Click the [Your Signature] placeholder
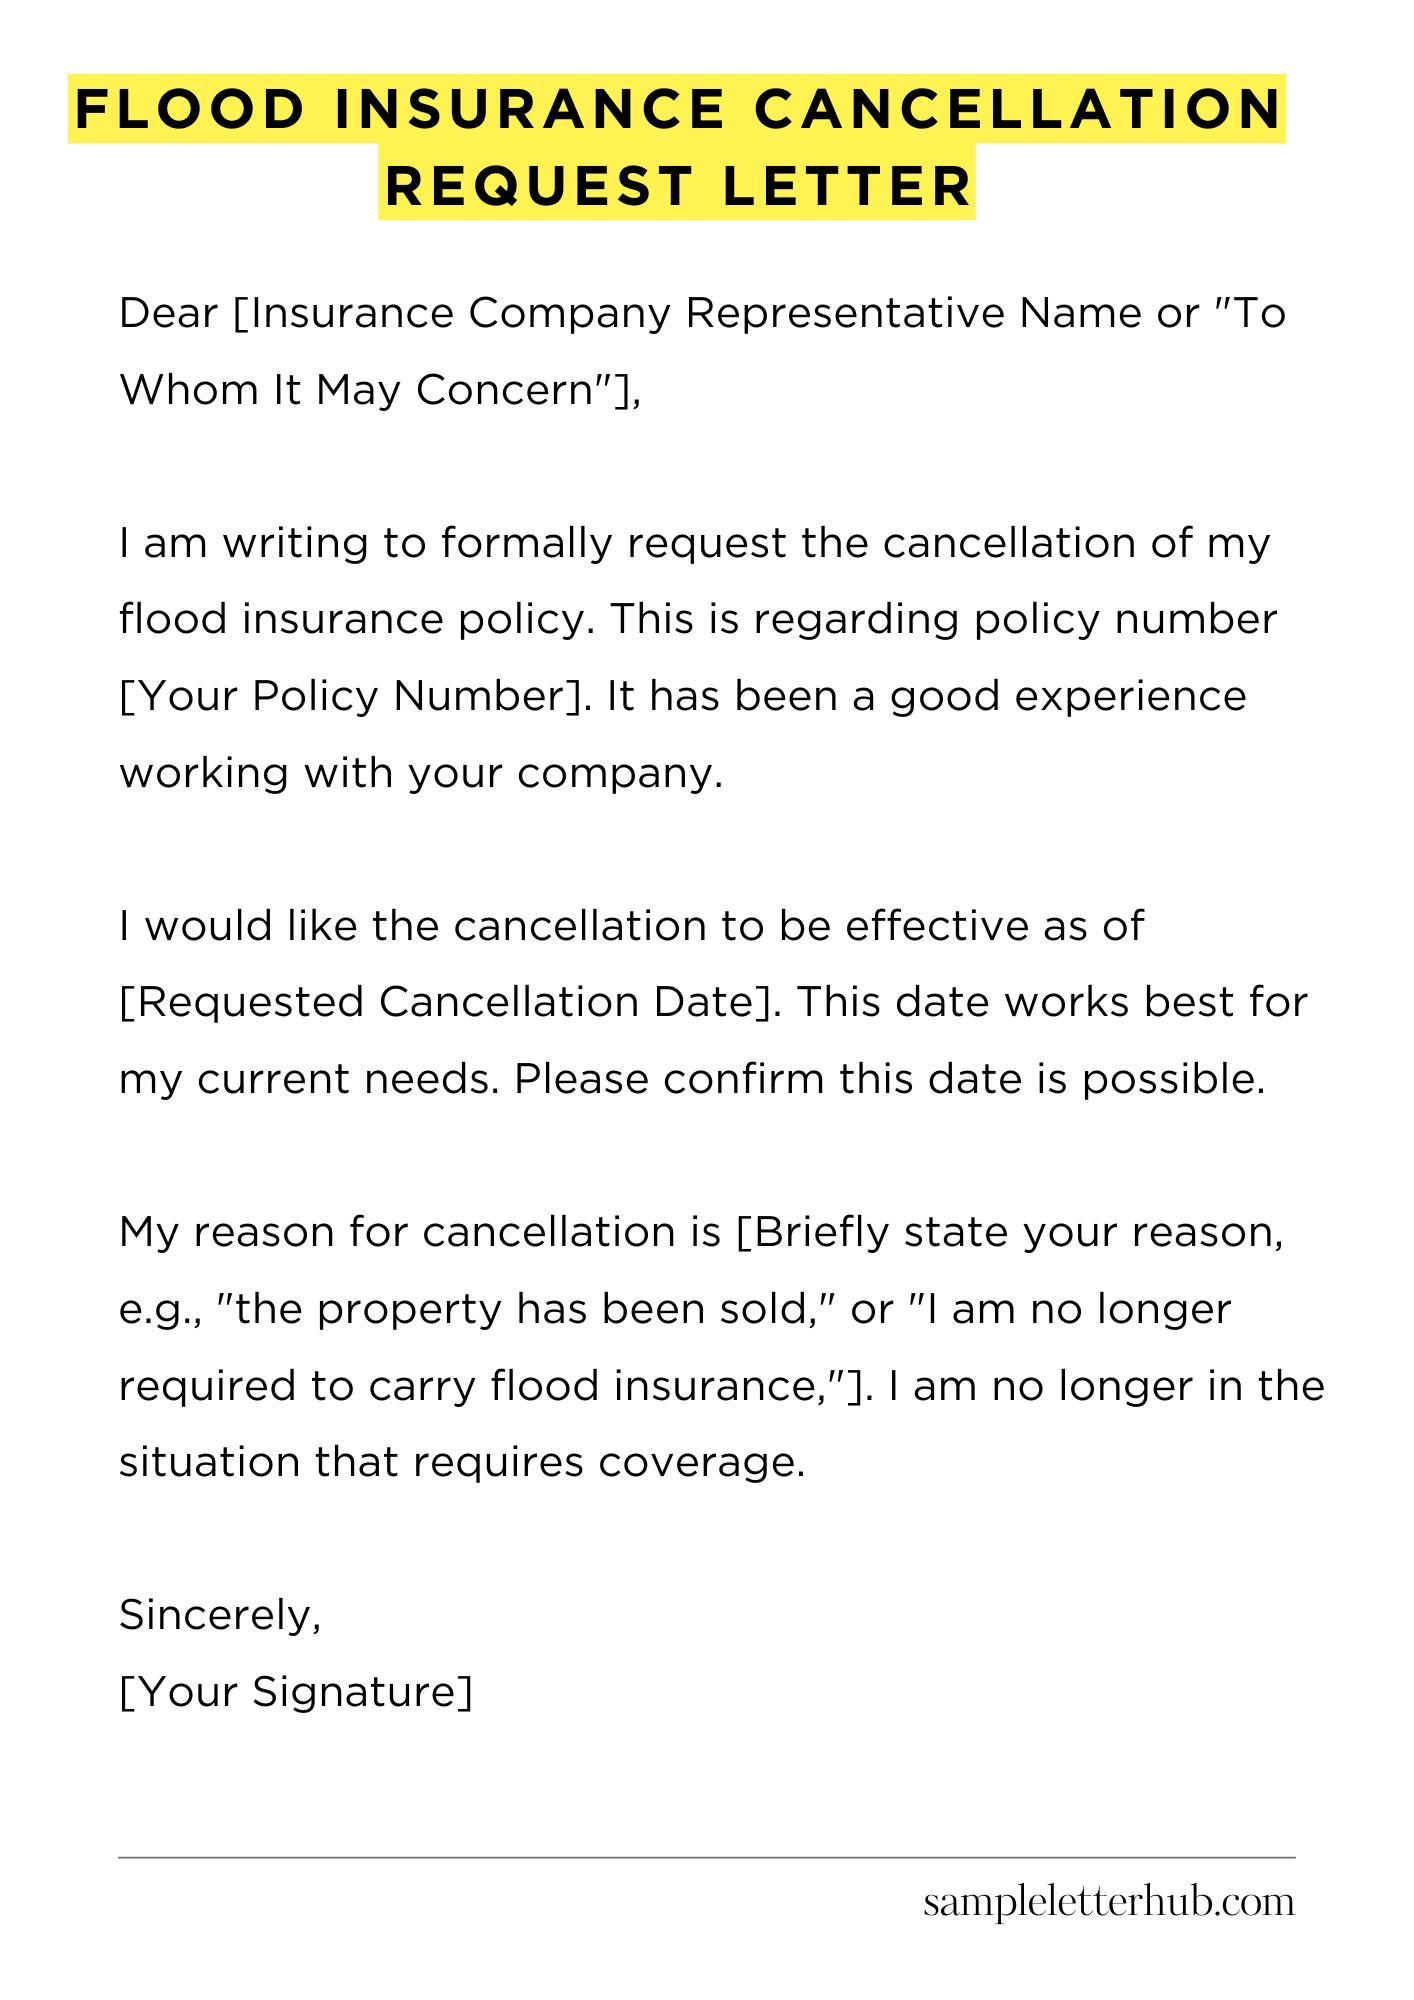The width and height of the screenshot is (1414, 2000). tap(296, 1691)
